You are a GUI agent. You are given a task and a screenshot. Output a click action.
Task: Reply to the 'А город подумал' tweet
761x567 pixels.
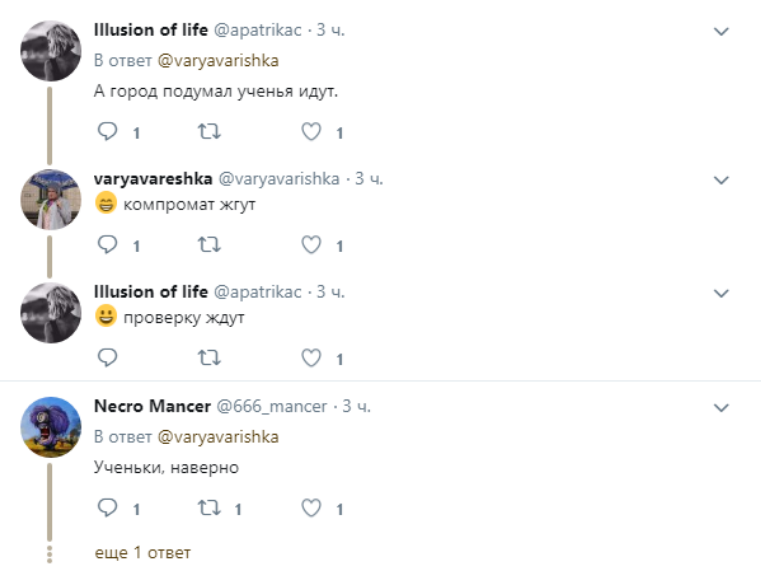pyautogui.click(x=108, y=131)
